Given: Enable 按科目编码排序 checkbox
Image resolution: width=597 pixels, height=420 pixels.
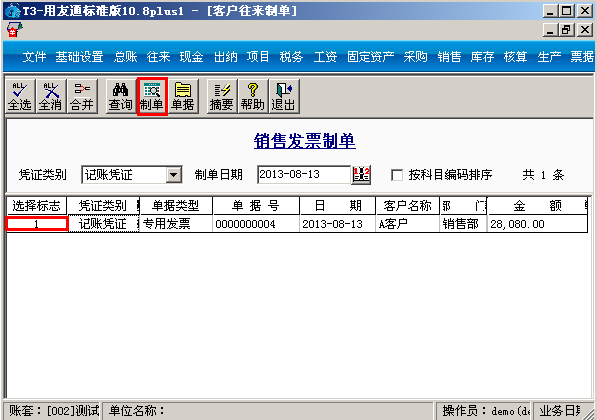Looking at the screenshot, I should click(397, 175).
